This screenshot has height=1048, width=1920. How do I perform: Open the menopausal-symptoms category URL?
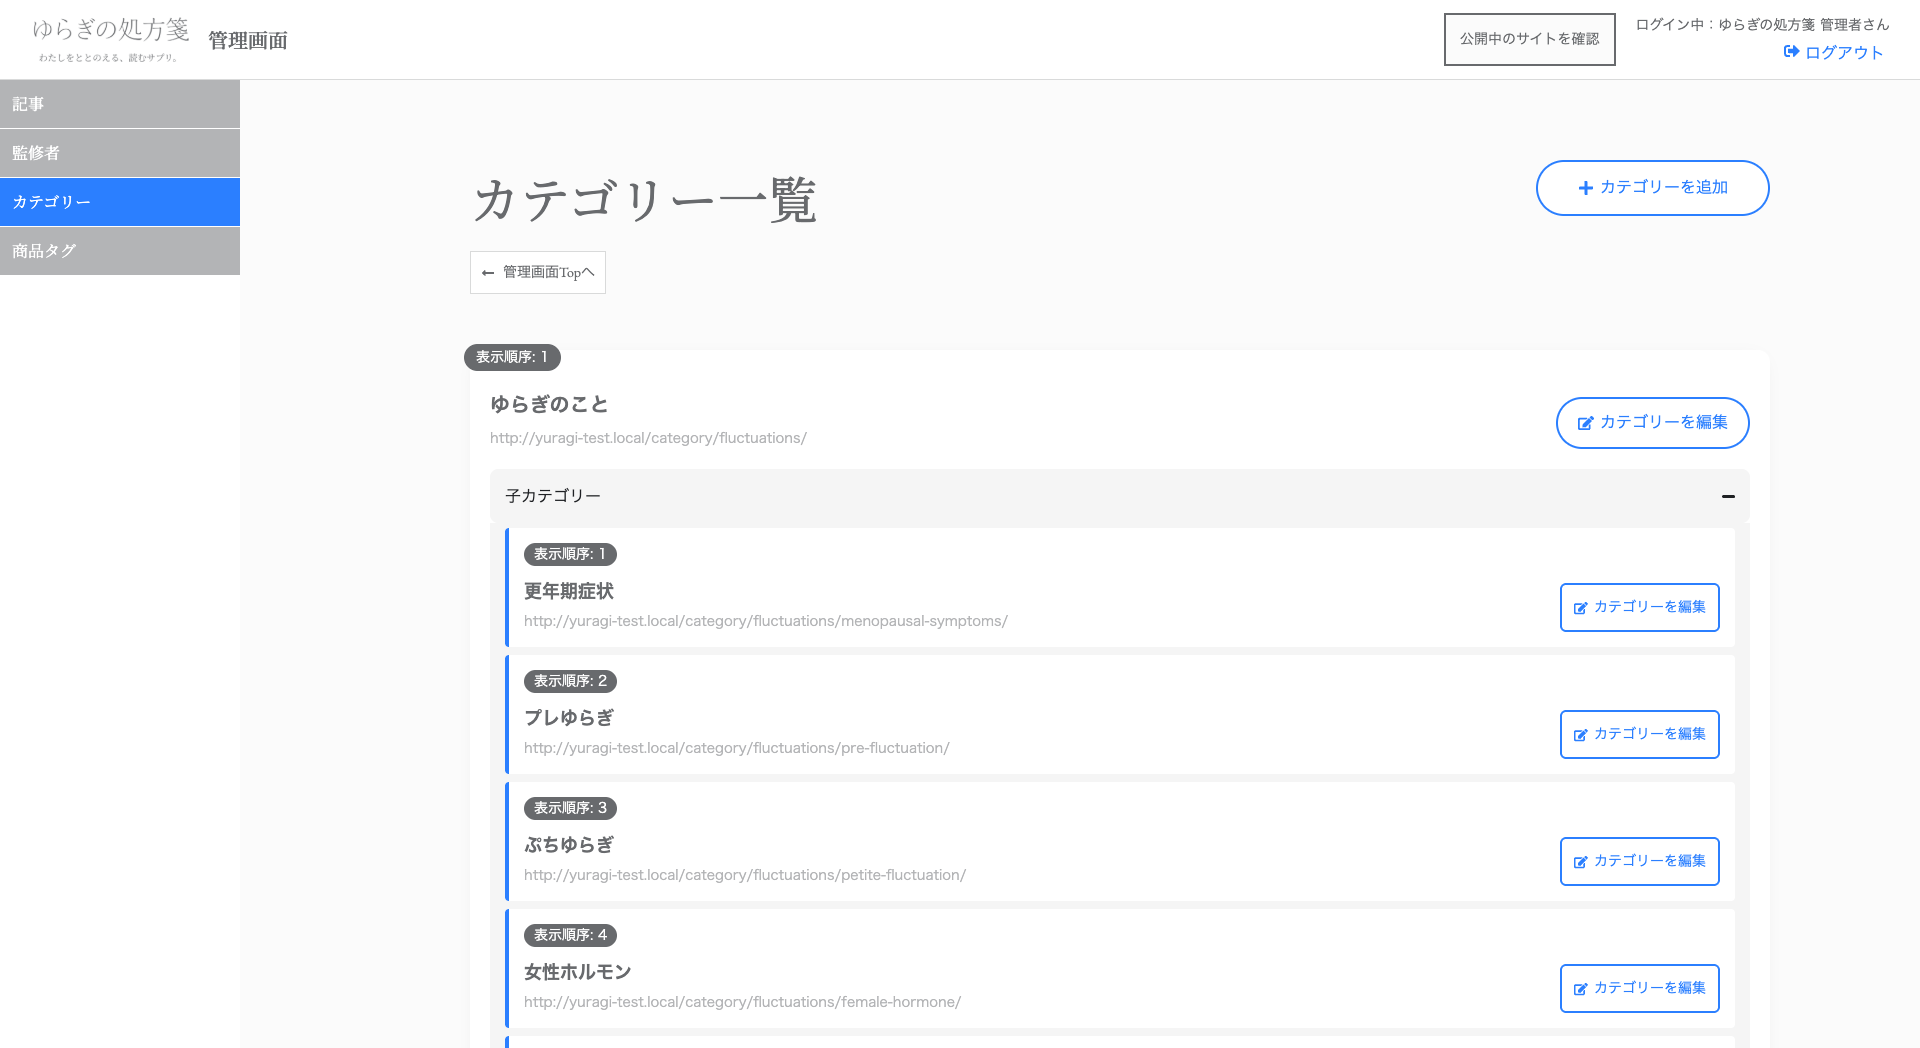(x=765, y=621)
